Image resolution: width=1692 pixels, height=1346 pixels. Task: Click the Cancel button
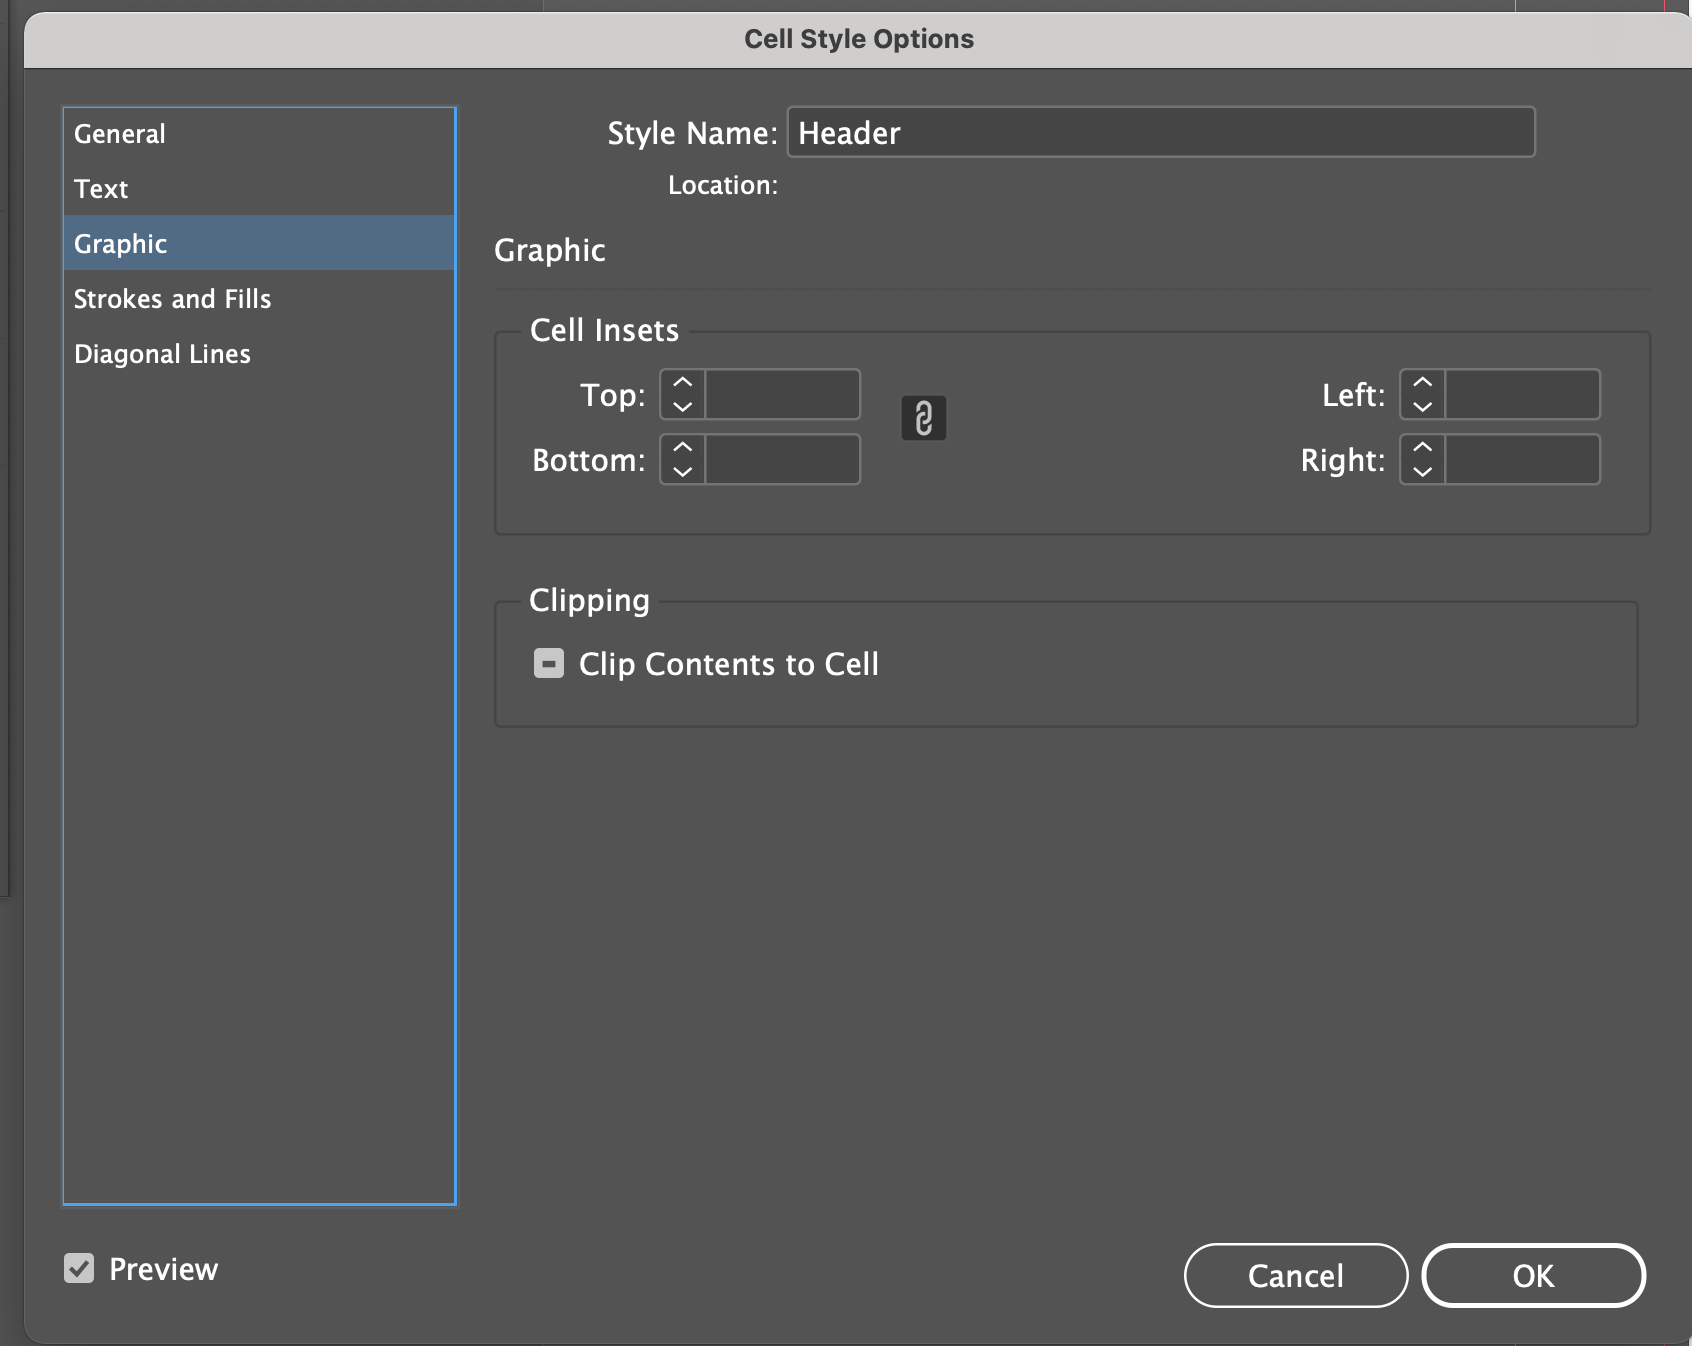click(1296, 1275)
